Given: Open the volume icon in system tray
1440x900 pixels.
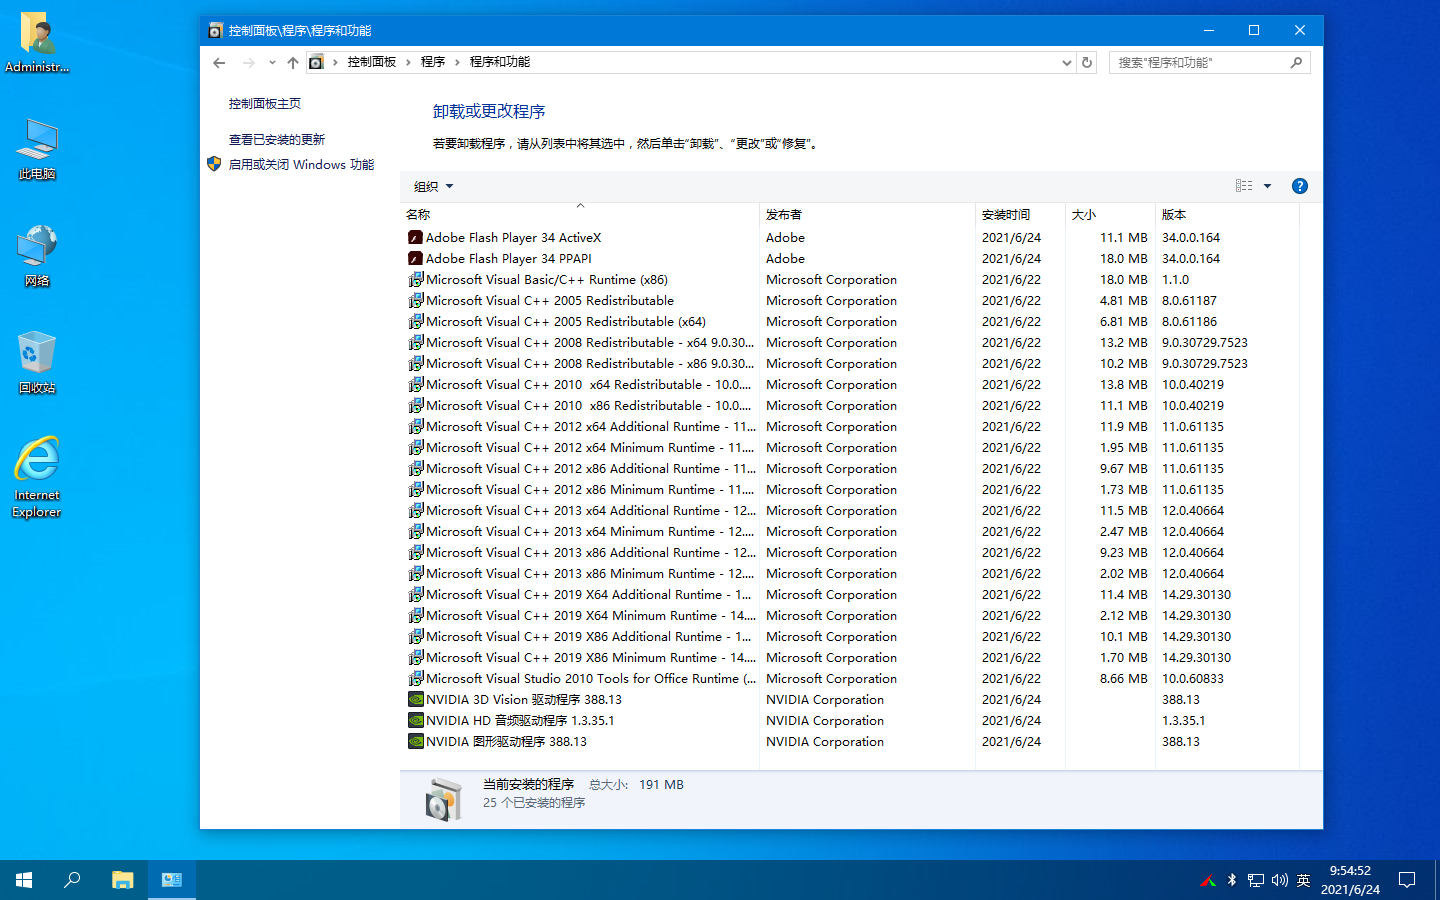Looking at the screenshot, I should click(x=1280, y=880).
